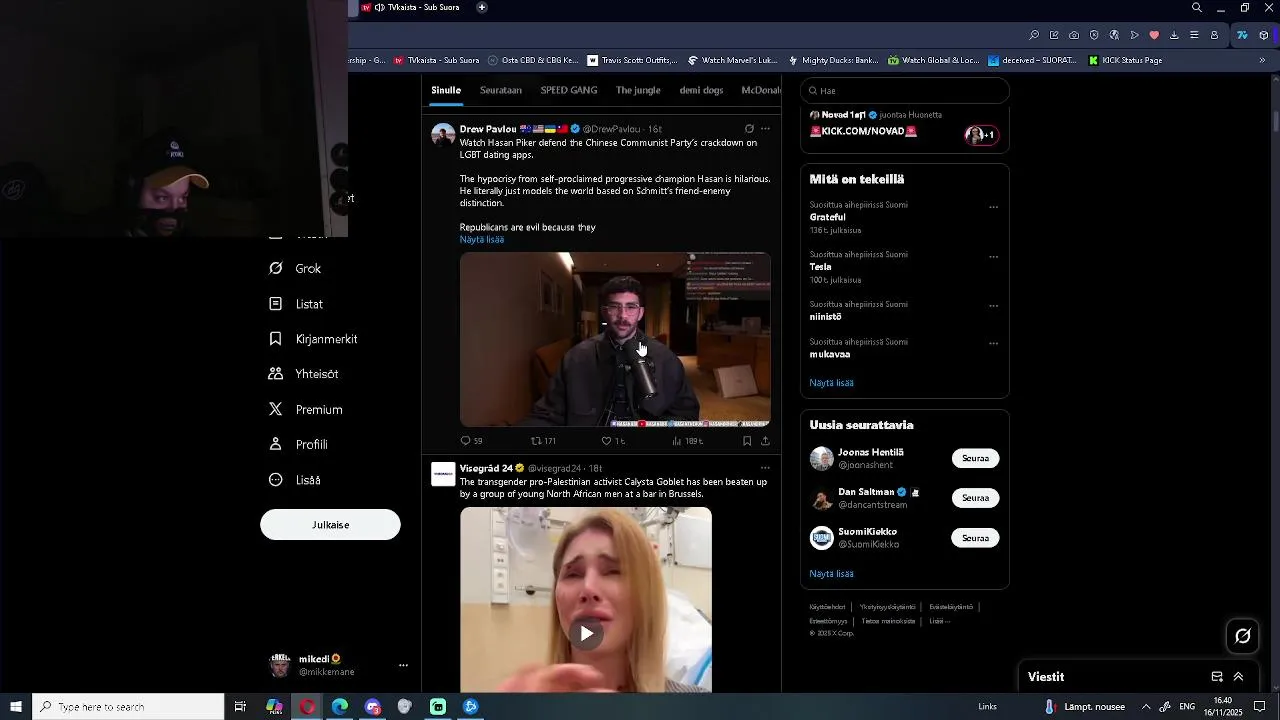Open Microsoft Edge from taskbar
This screenshot has height=720, width=1280.
coord(340,707)
